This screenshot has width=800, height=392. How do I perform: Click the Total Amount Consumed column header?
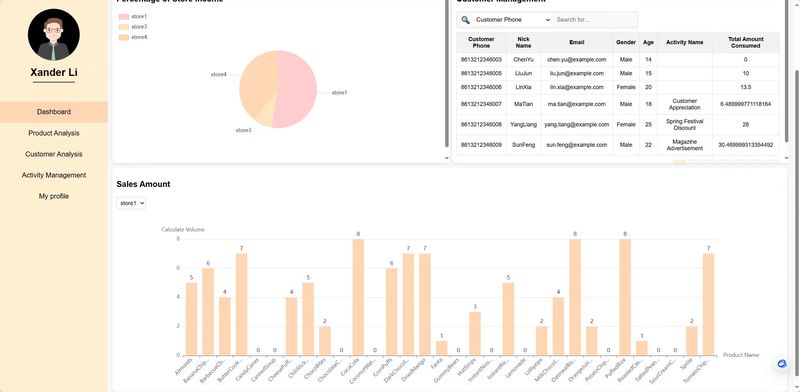745,42
